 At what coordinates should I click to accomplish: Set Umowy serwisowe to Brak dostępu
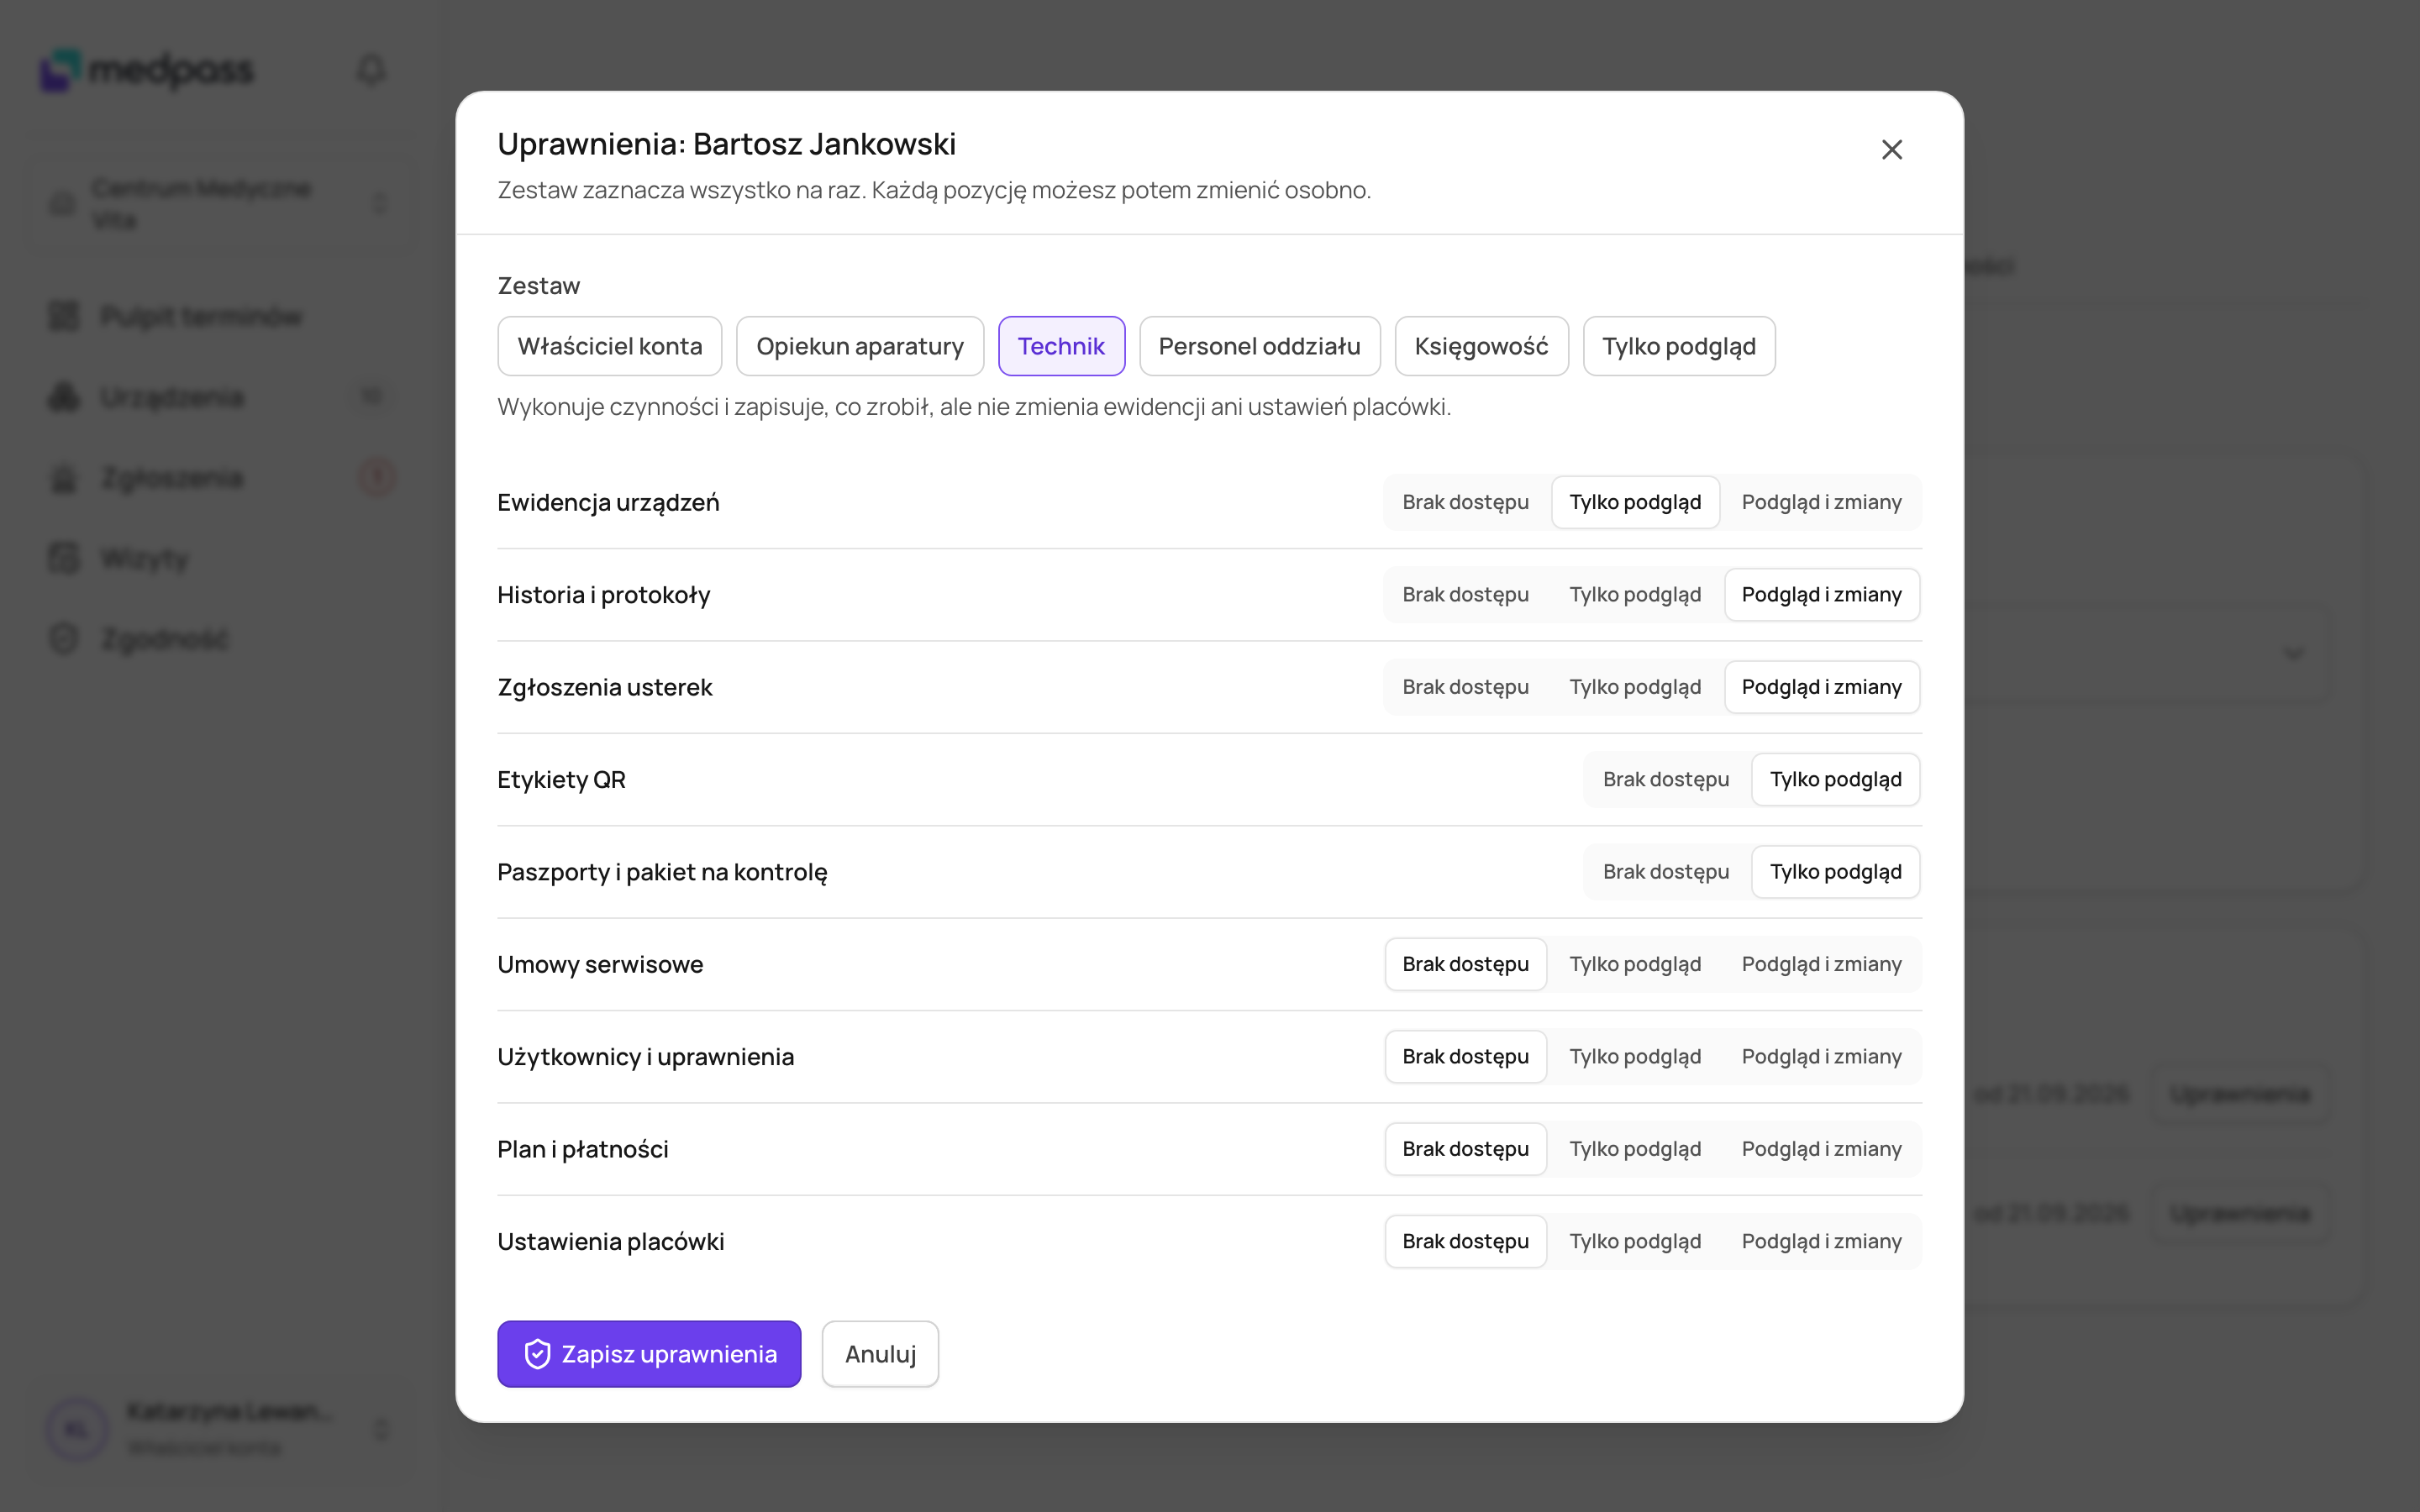pos(1465,964)
